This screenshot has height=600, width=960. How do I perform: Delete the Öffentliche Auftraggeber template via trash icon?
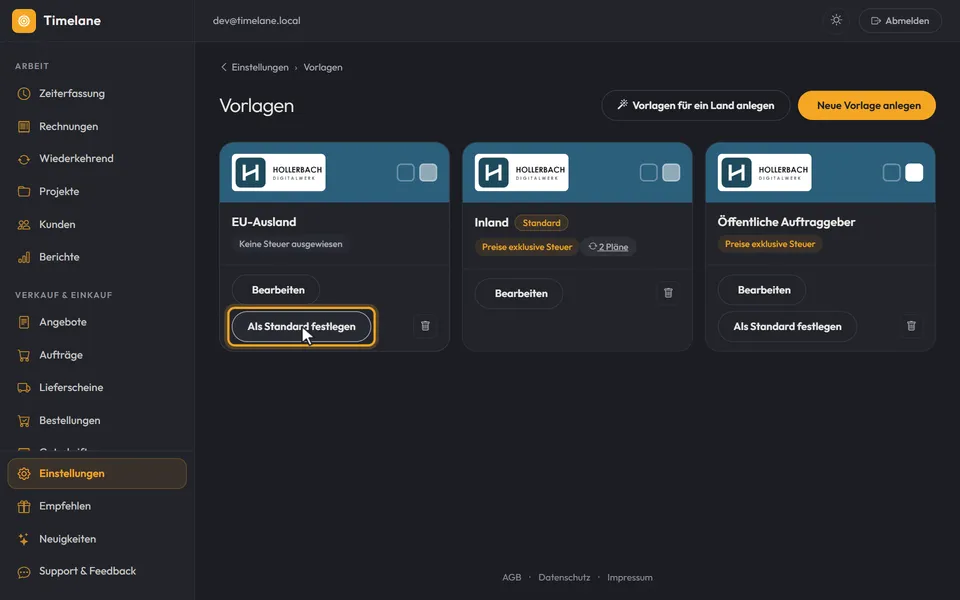pyautogui.click(x=912, y=326)
